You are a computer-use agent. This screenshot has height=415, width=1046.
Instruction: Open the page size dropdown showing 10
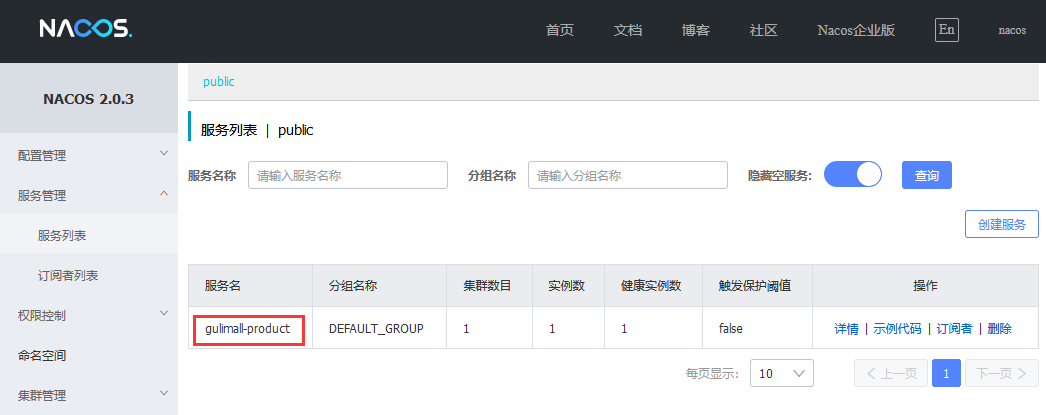click(782, 373)
